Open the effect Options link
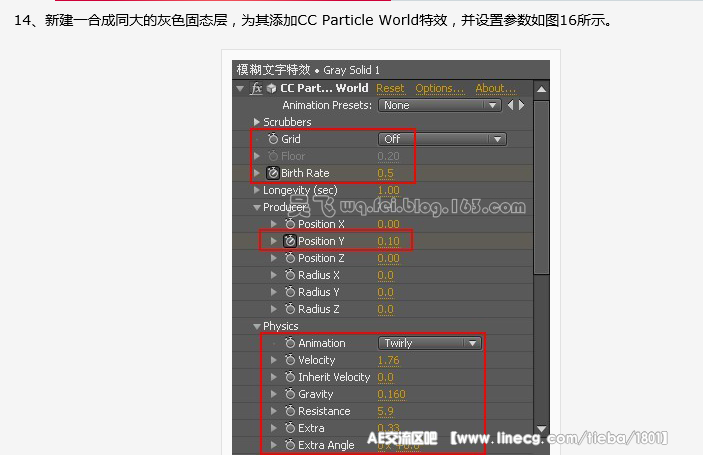 click(x=440, y=88)
